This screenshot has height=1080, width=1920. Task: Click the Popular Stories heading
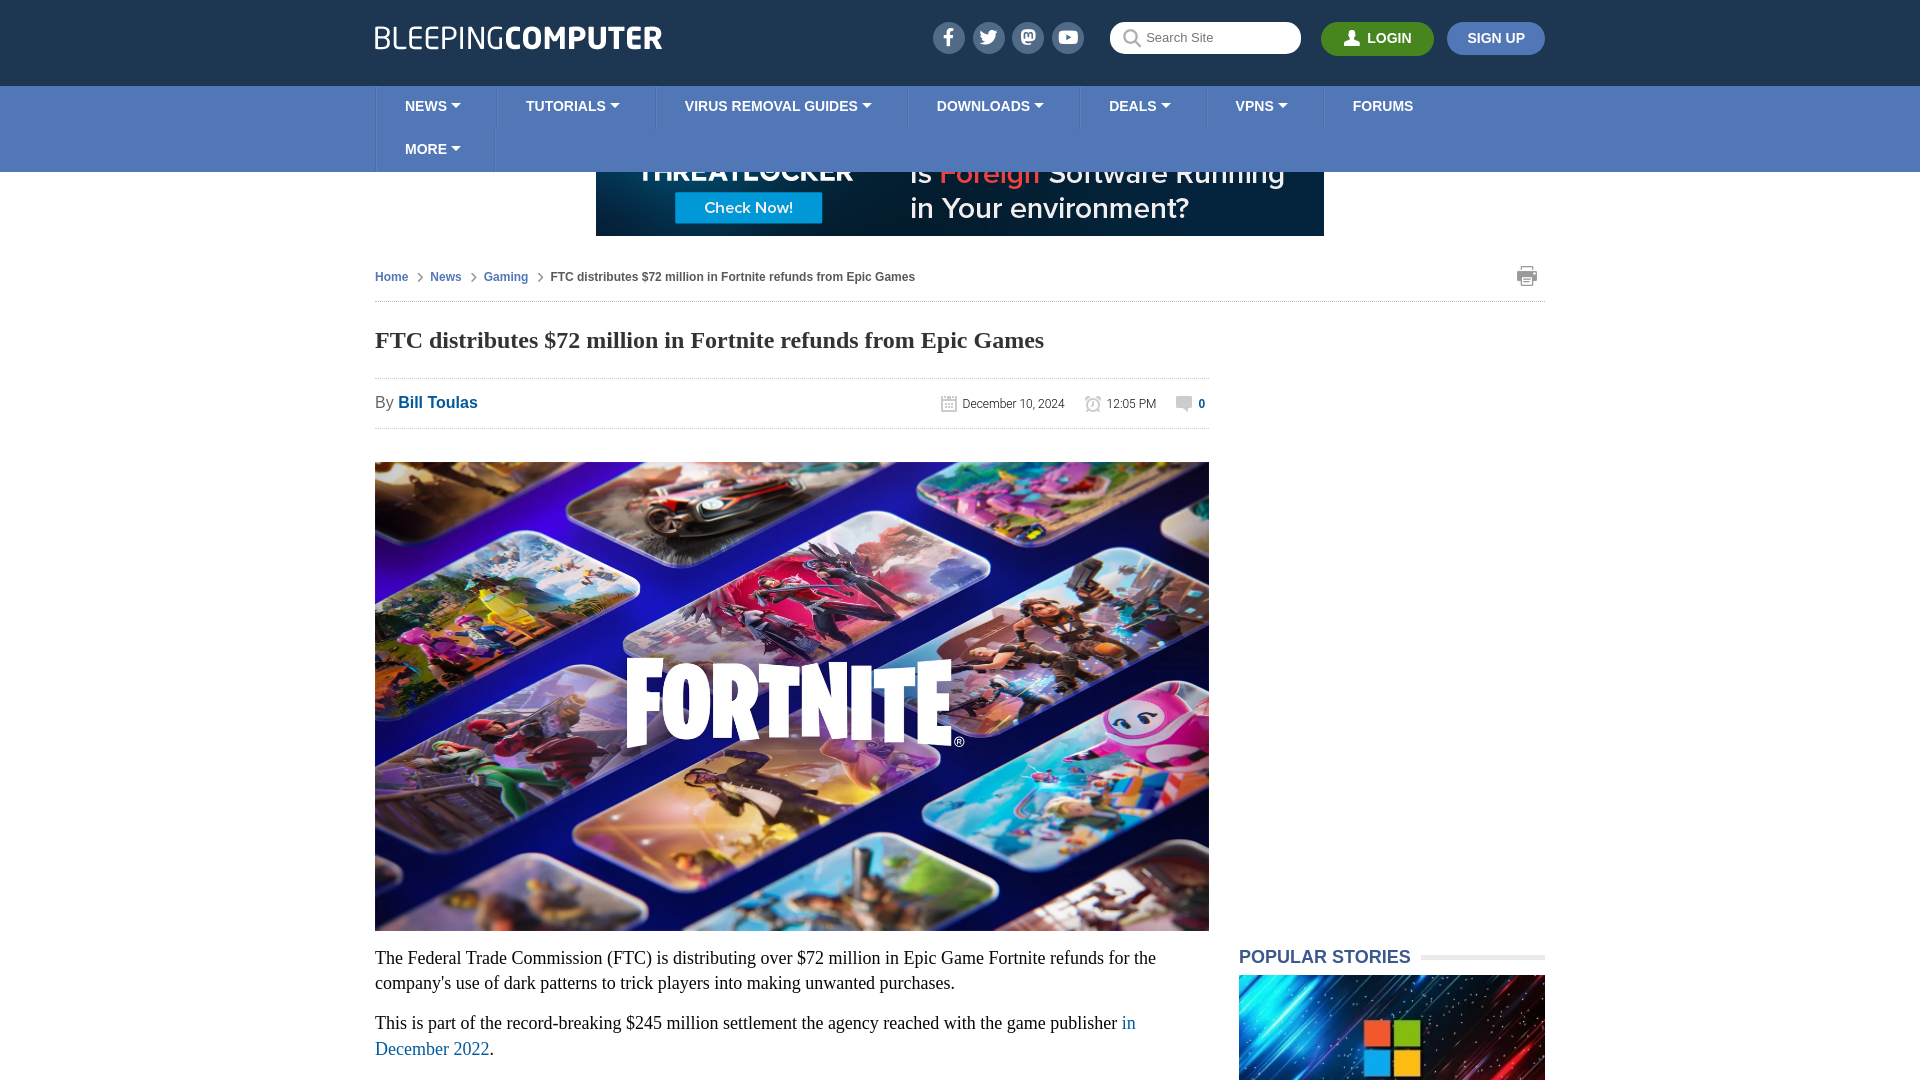(x=1324, y=957)
